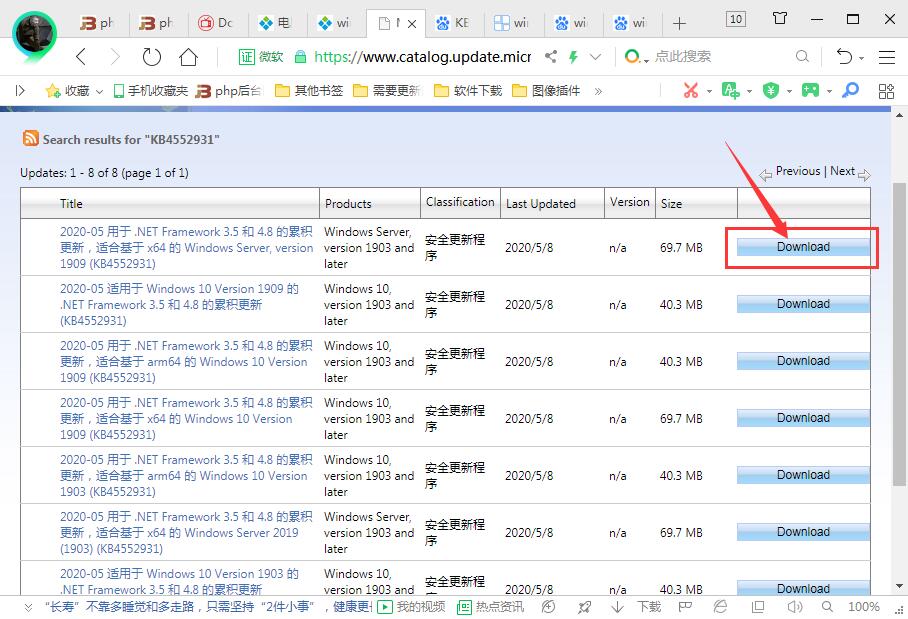Open the 软件下载 bookmark folder
The height and width of the screenshot is (619, 908).
coord(468,91)
